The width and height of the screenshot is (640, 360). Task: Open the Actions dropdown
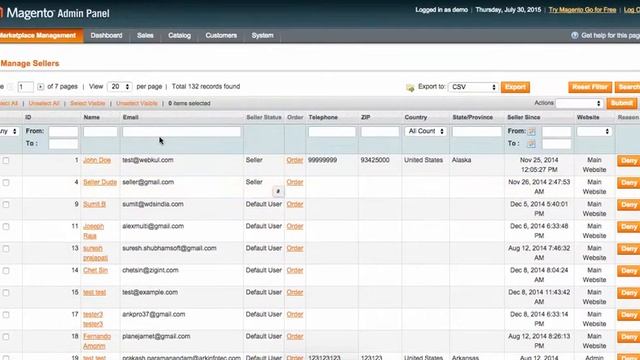(x=579, y=103)
